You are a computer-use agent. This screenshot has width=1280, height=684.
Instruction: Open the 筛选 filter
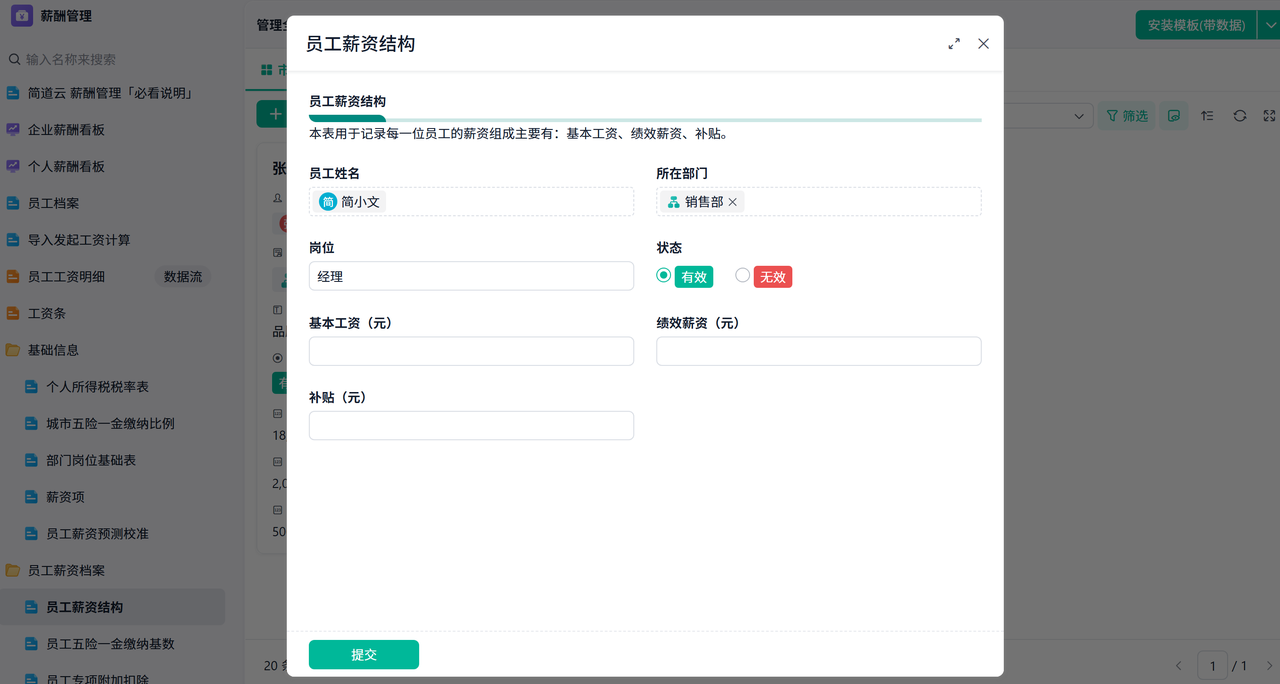(x=1127, y=116)
